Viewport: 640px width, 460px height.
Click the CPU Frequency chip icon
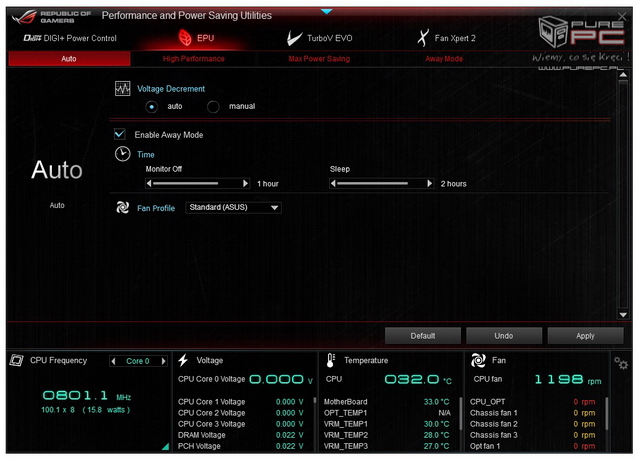16,360
